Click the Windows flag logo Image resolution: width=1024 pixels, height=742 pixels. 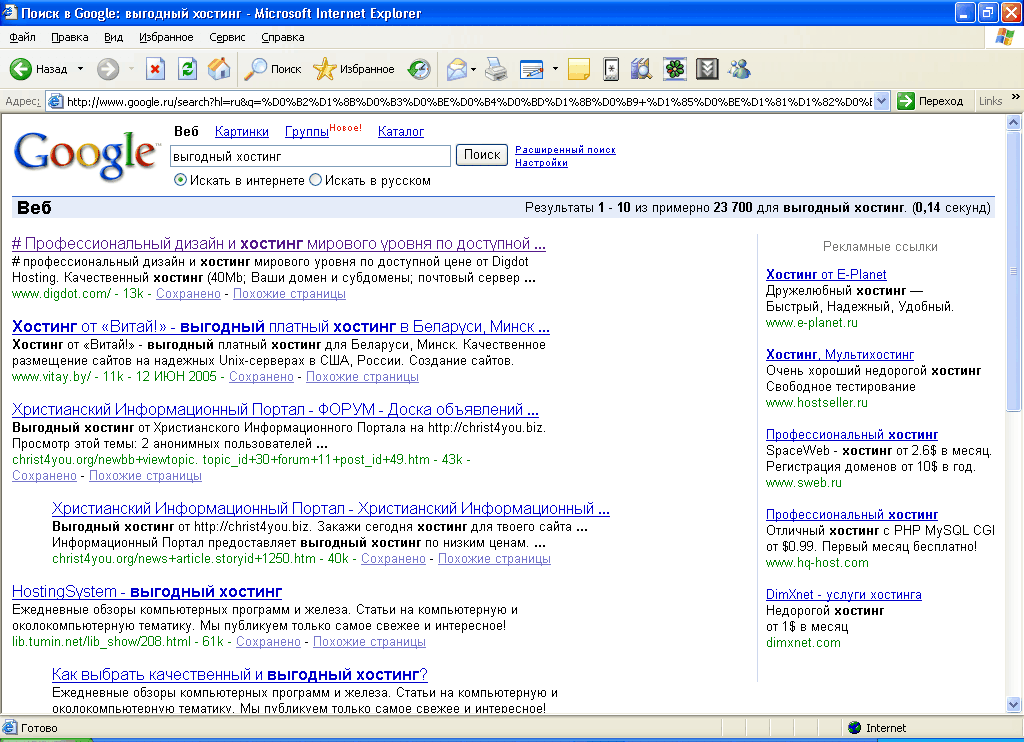(x=1004, y=37)
